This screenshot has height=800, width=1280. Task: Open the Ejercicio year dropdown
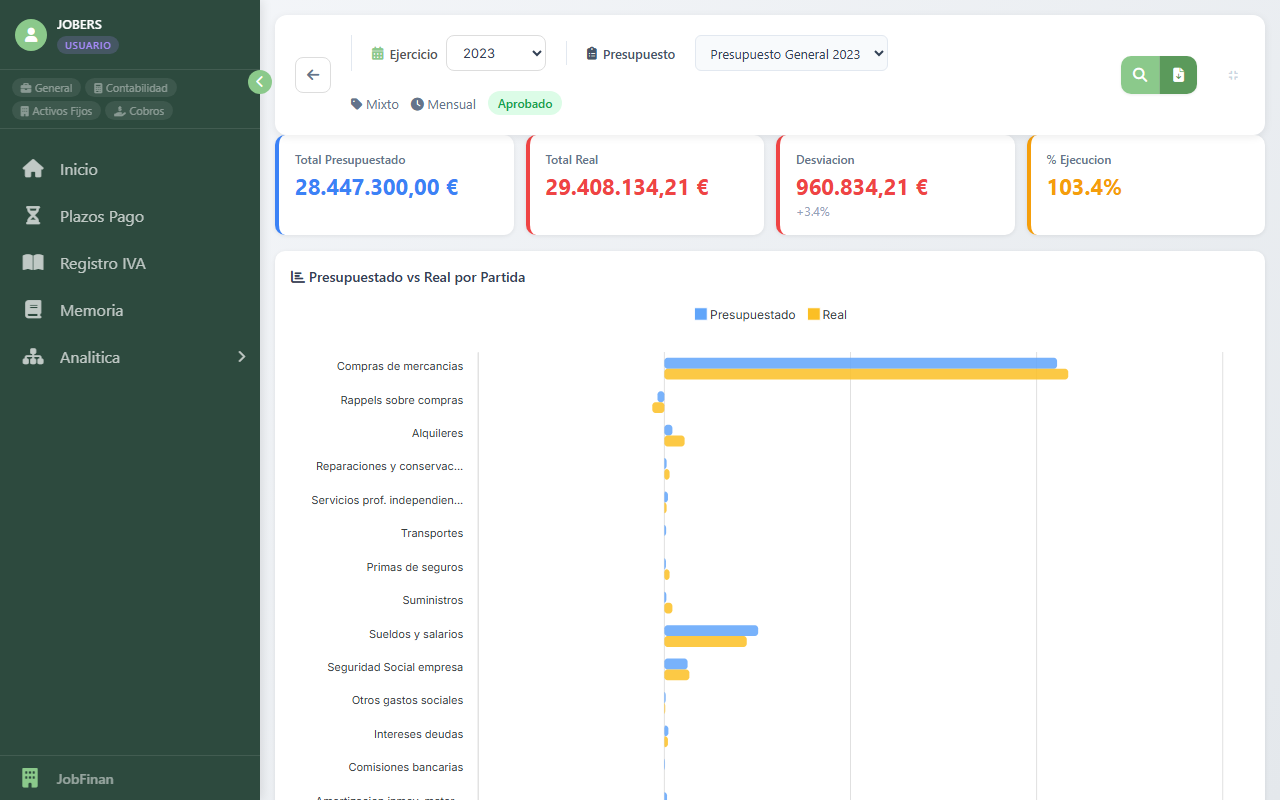pos(495,54)
